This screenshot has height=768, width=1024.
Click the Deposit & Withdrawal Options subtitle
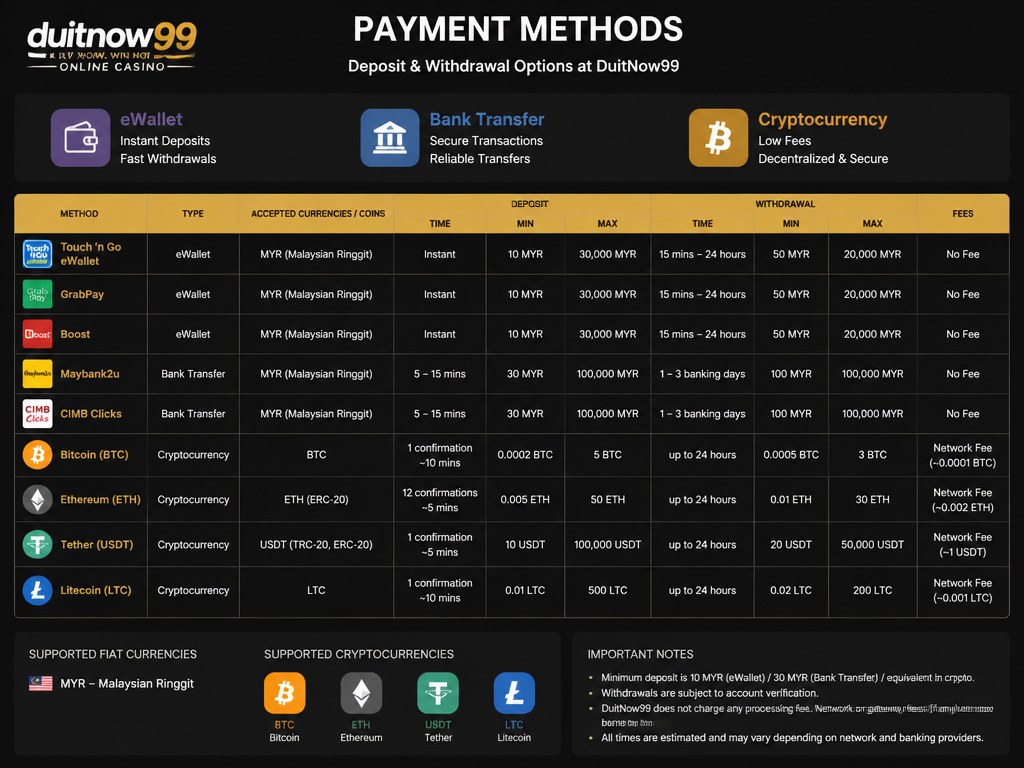click(513, 66)
